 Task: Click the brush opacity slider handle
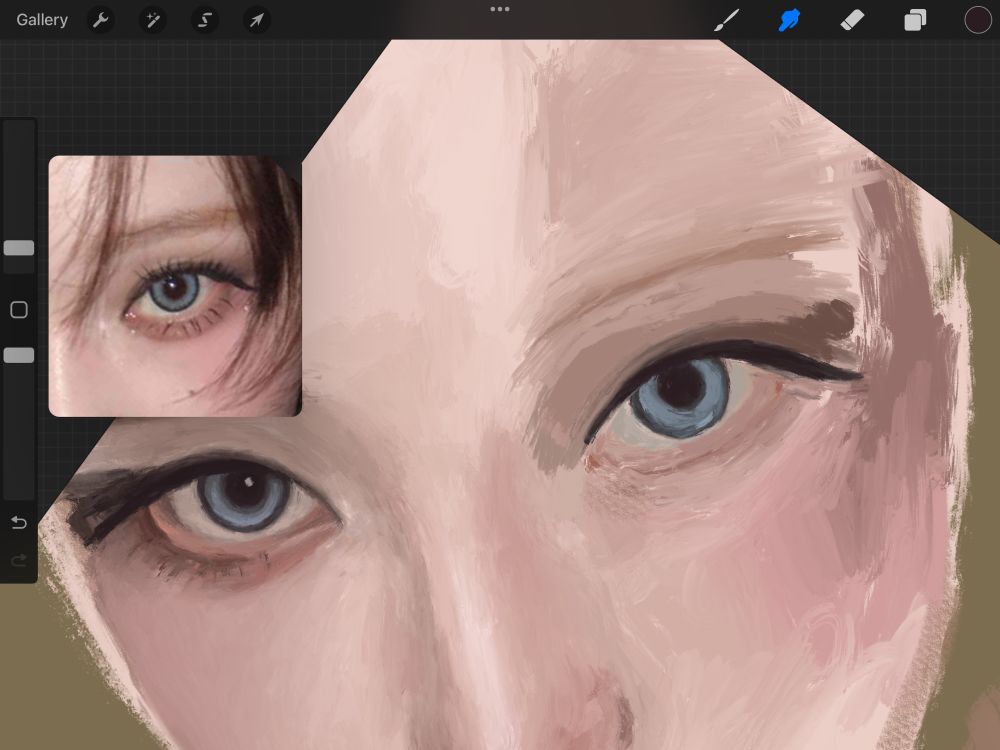coord(19,355)
